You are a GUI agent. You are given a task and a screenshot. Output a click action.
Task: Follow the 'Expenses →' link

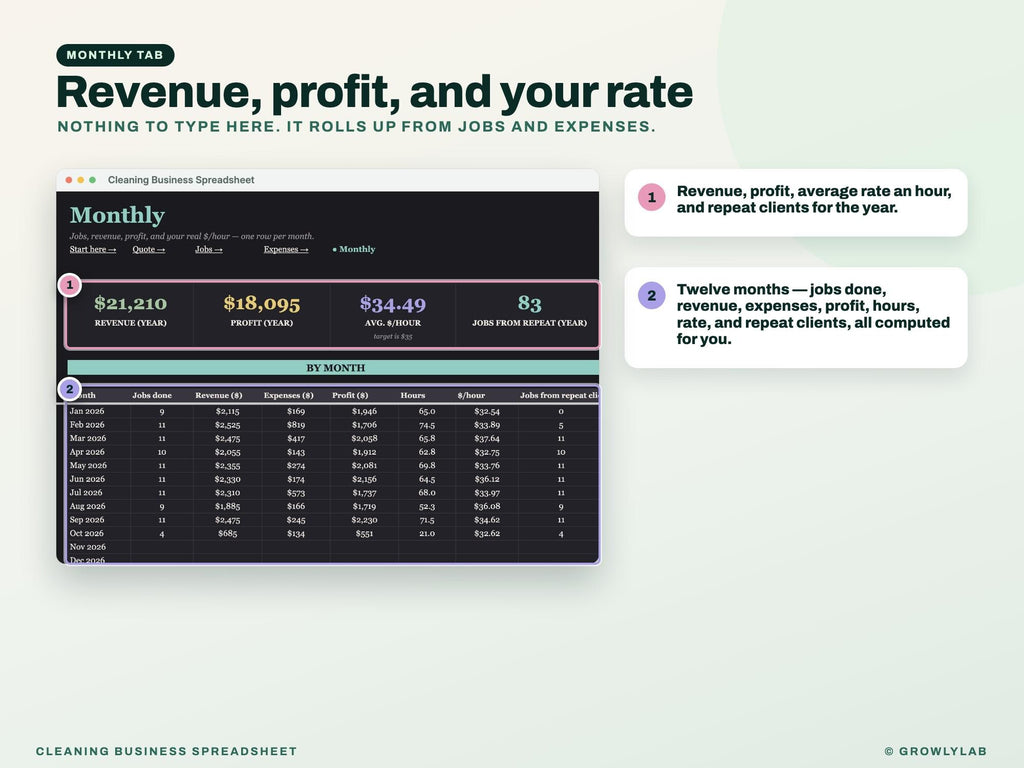pos(286,249)
